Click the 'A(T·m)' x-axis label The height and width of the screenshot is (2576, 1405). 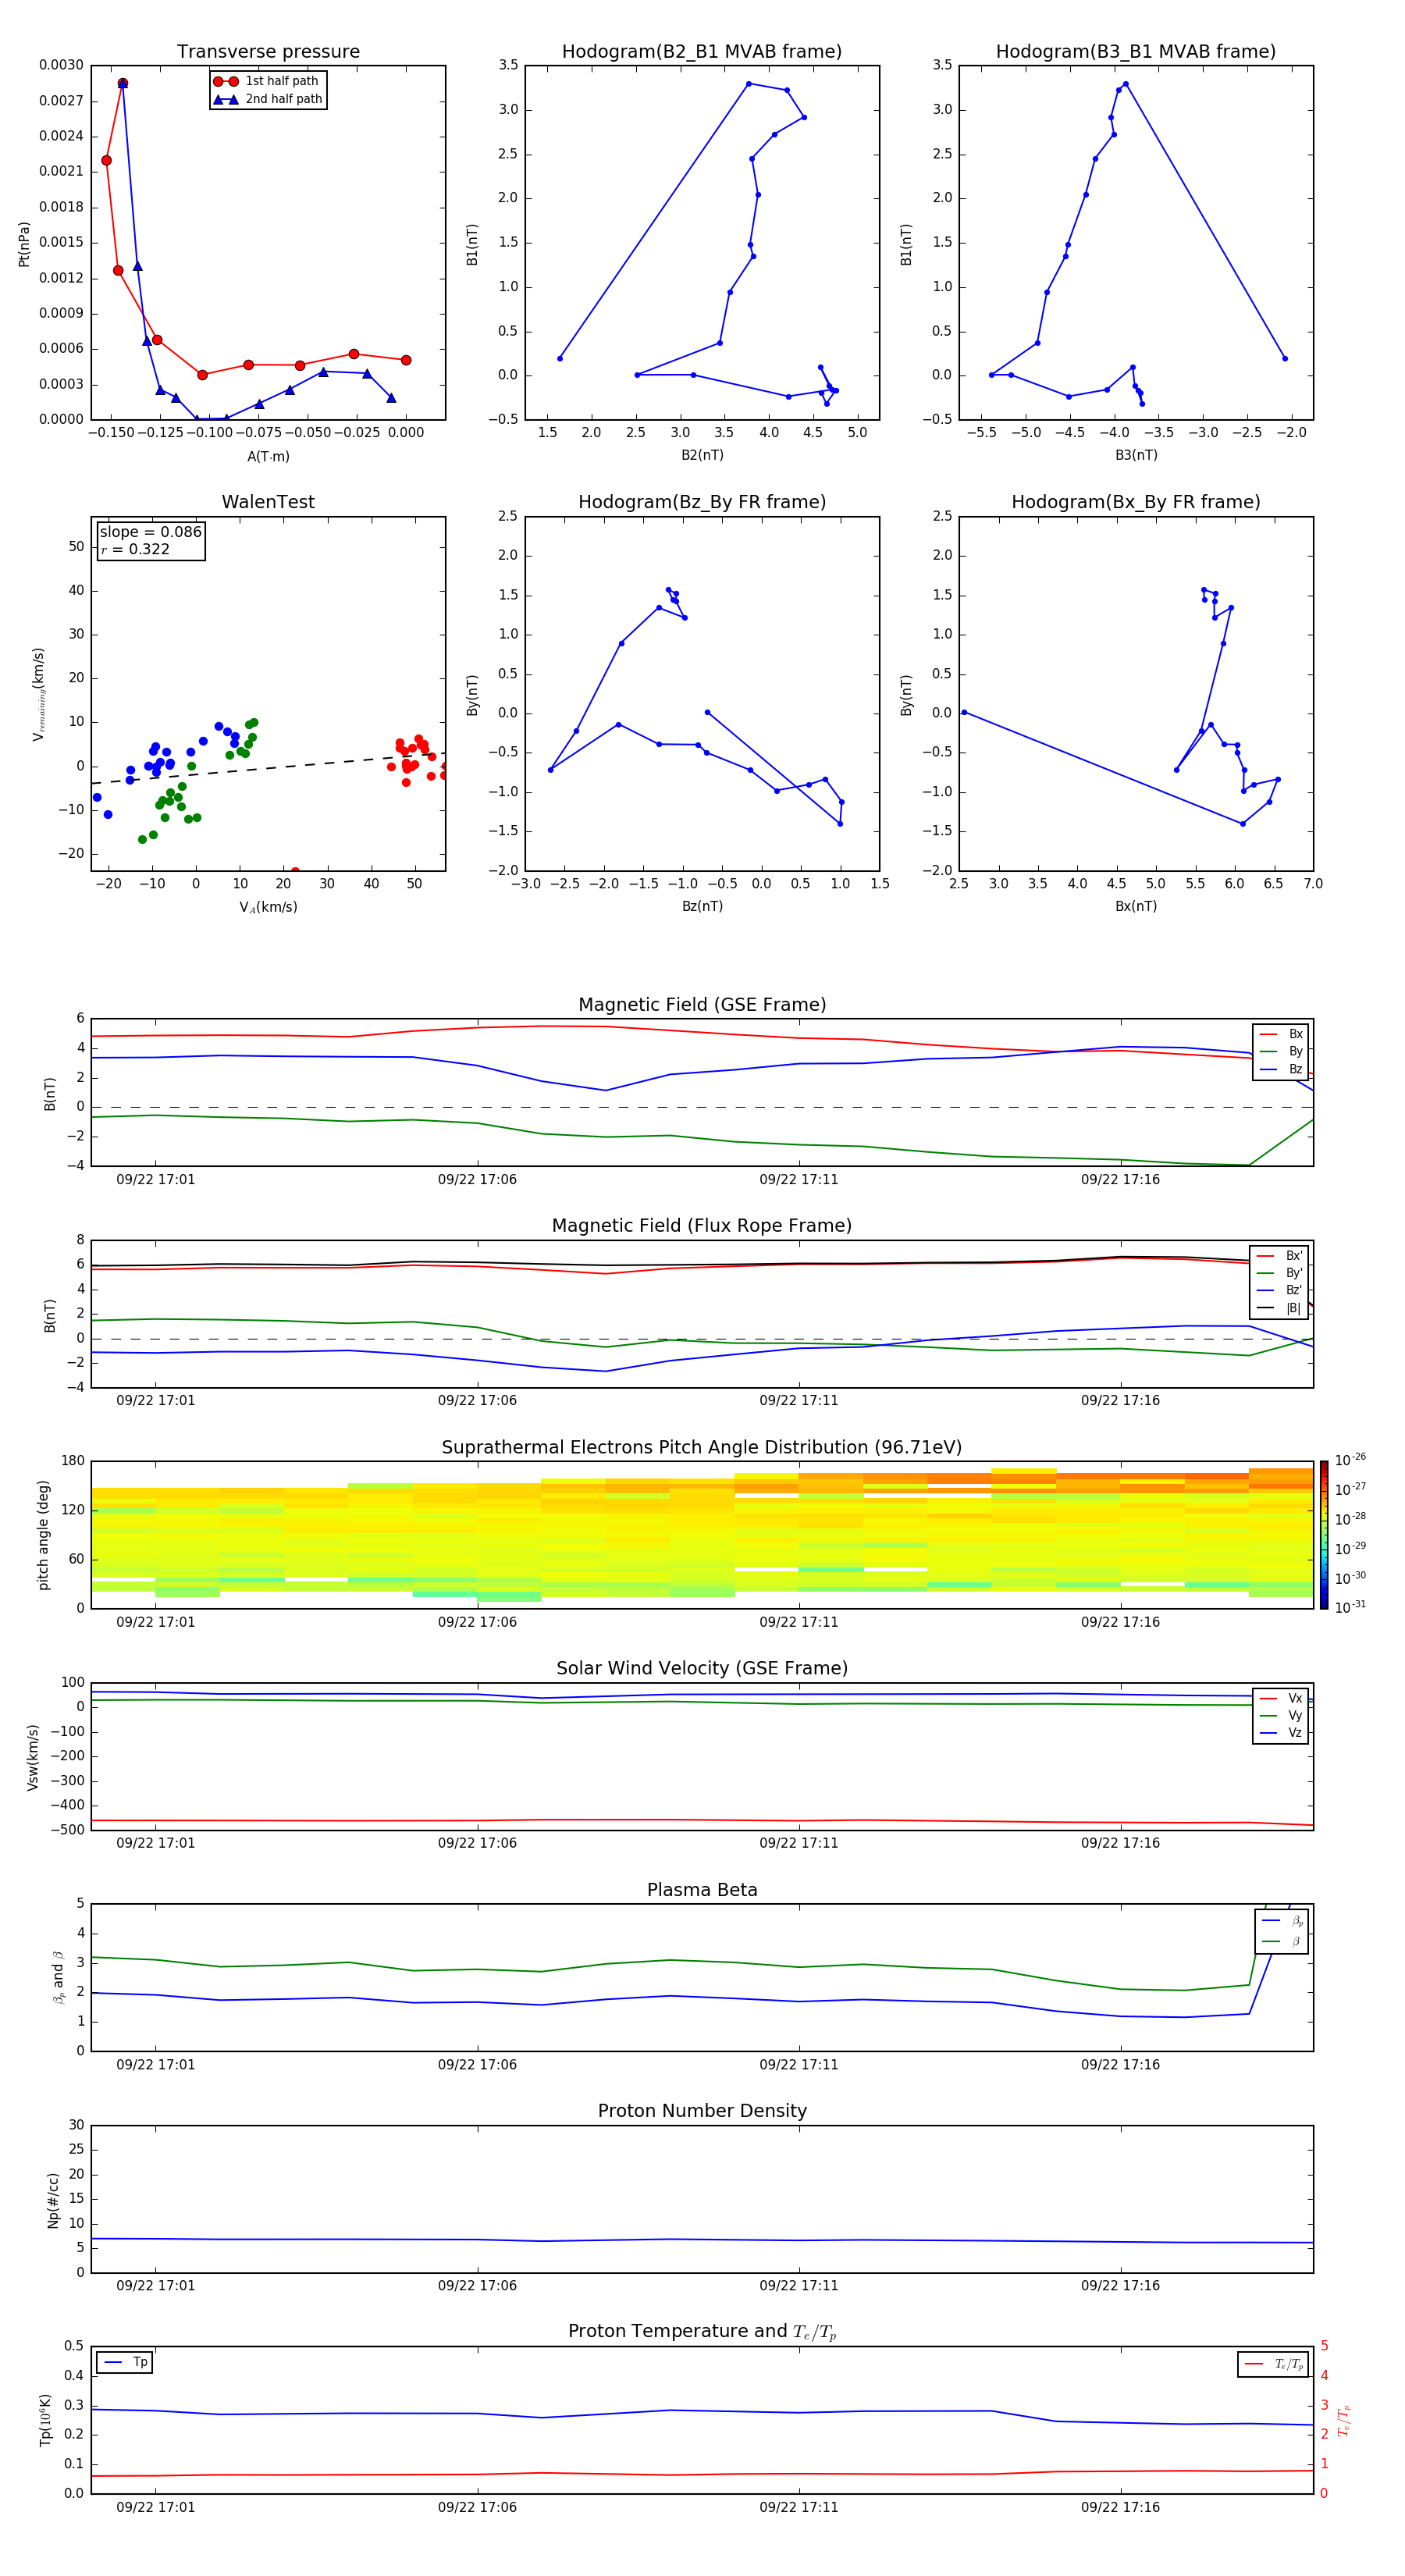(x=268, y=457)
